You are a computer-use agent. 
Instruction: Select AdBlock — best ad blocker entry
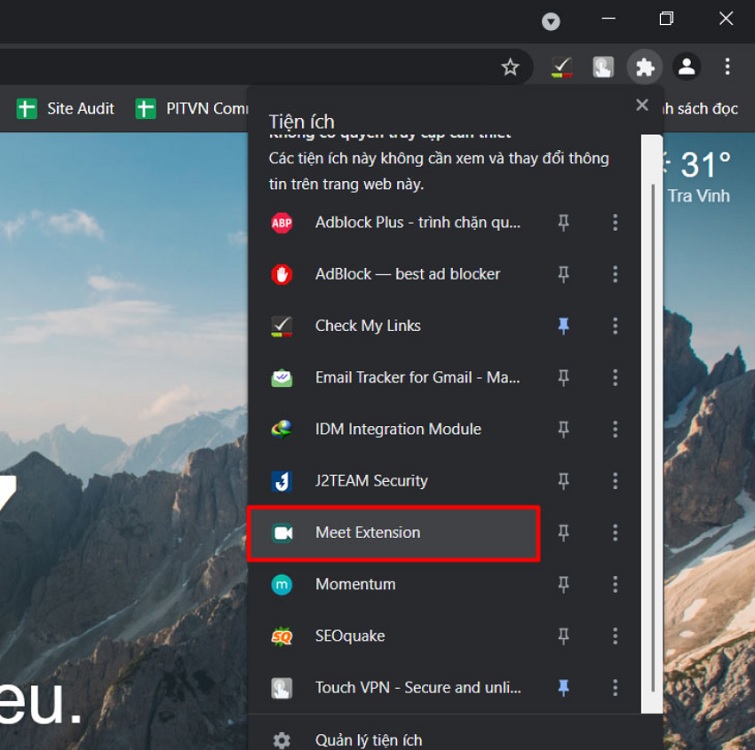coord(407,274)
